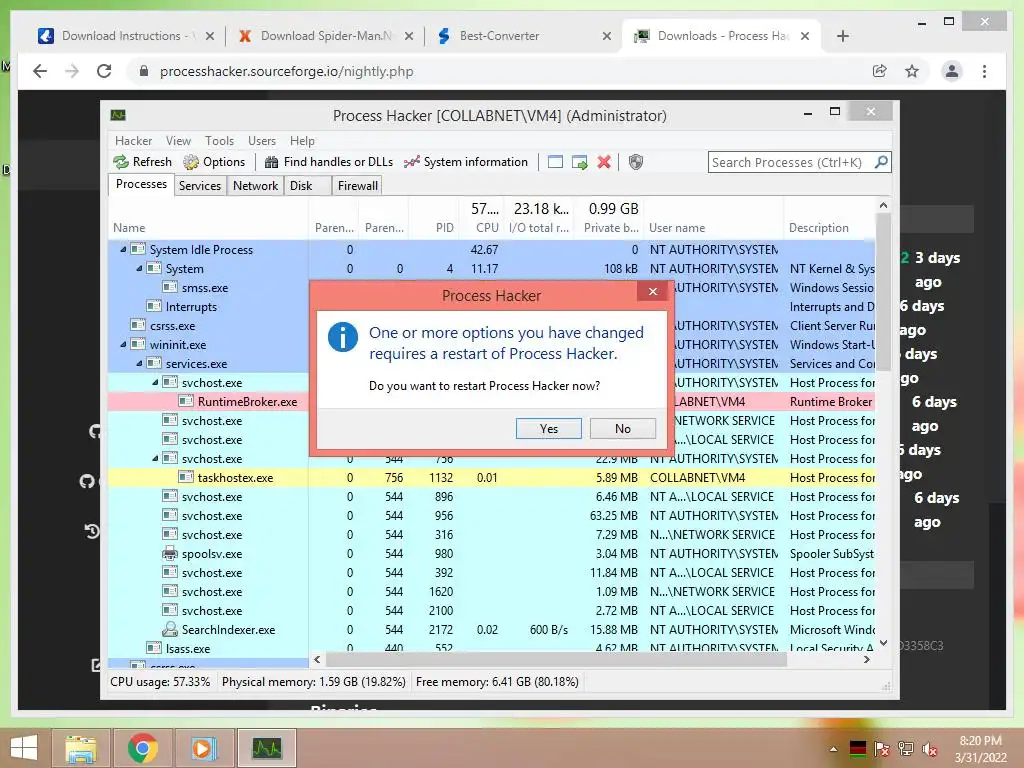
Task: Switch to the Services tab
Action: coord(200,186)
